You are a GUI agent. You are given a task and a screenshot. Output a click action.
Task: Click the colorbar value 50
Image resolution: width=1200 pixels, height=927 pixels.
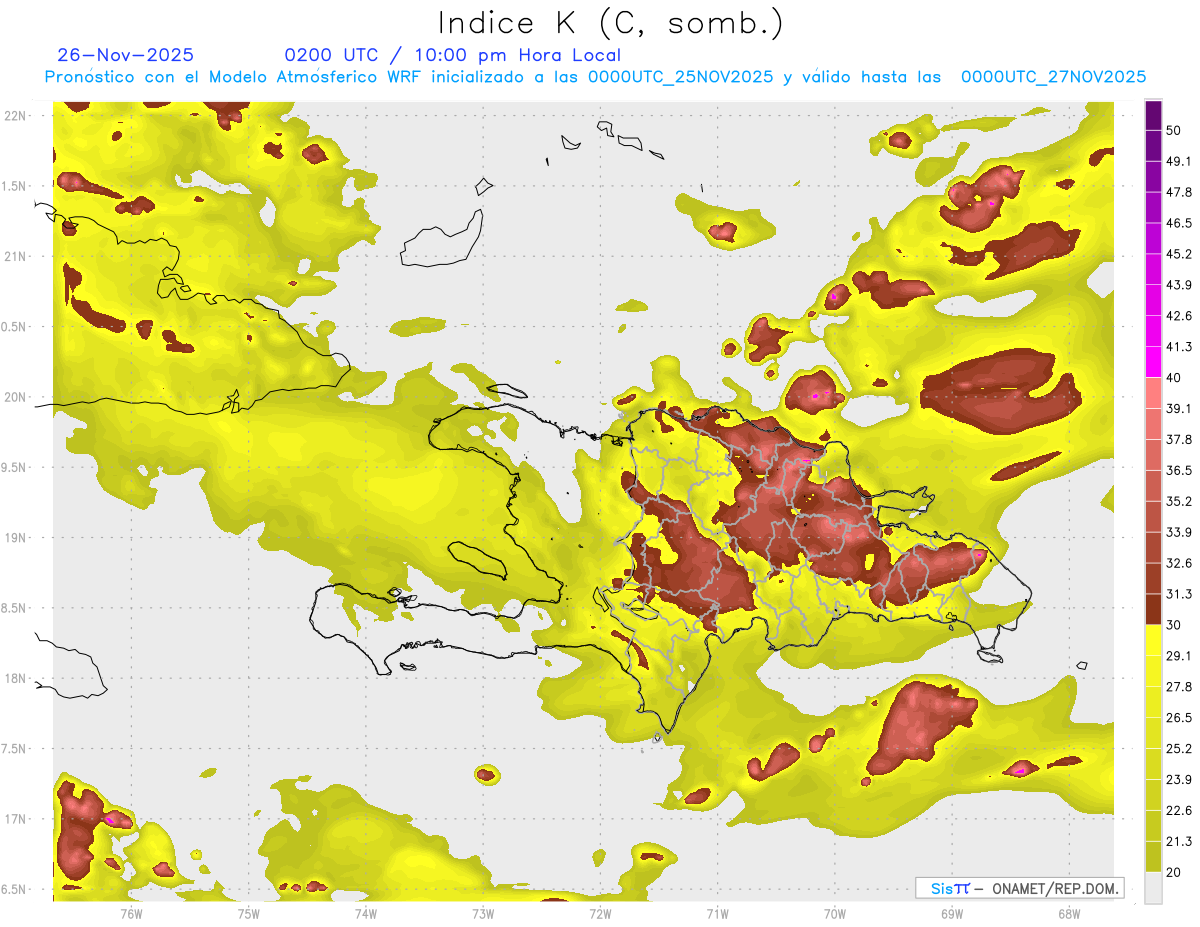click(x=1175, y=130)
